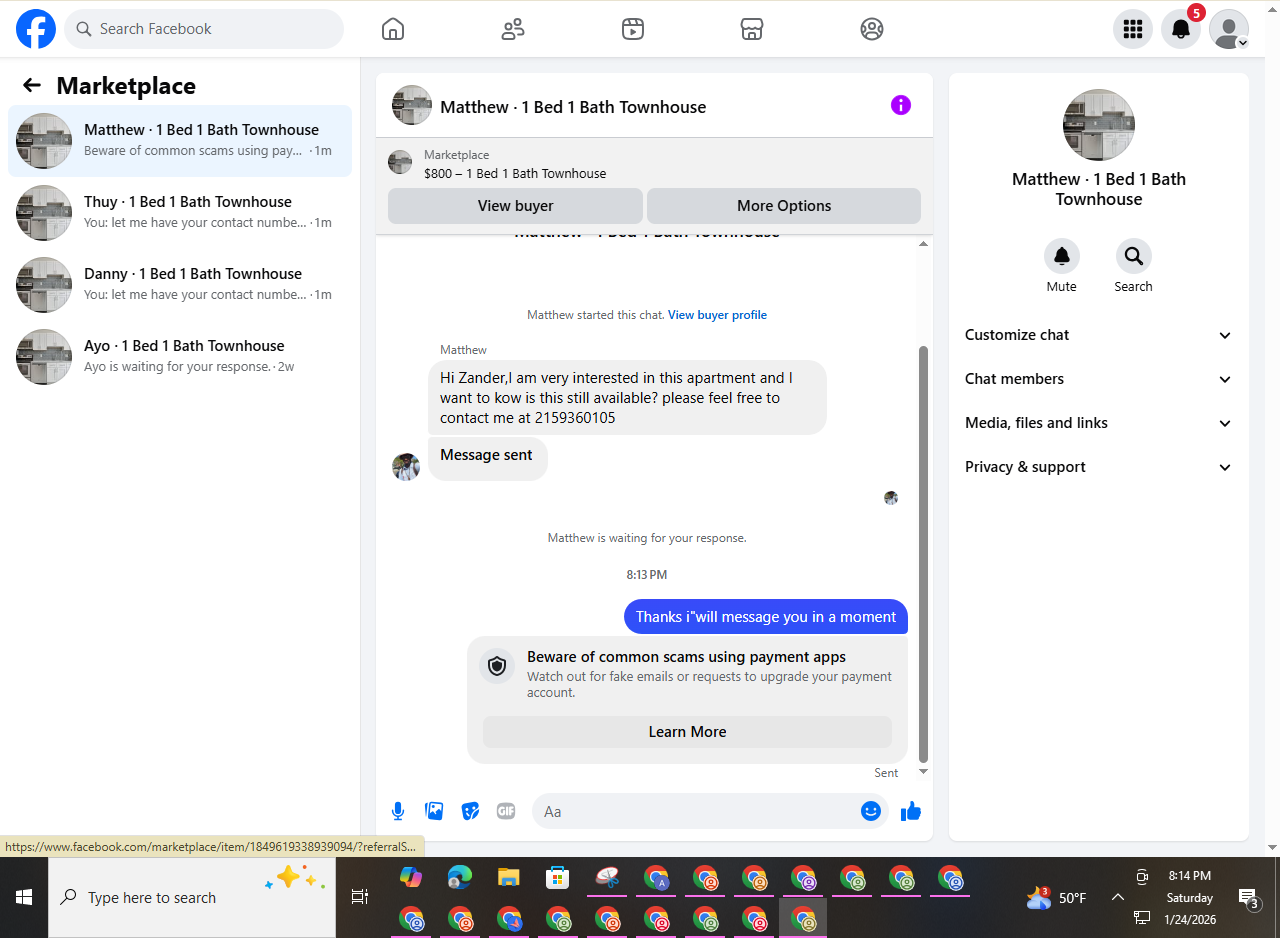Open the Home feed icon

coord(393,29)
